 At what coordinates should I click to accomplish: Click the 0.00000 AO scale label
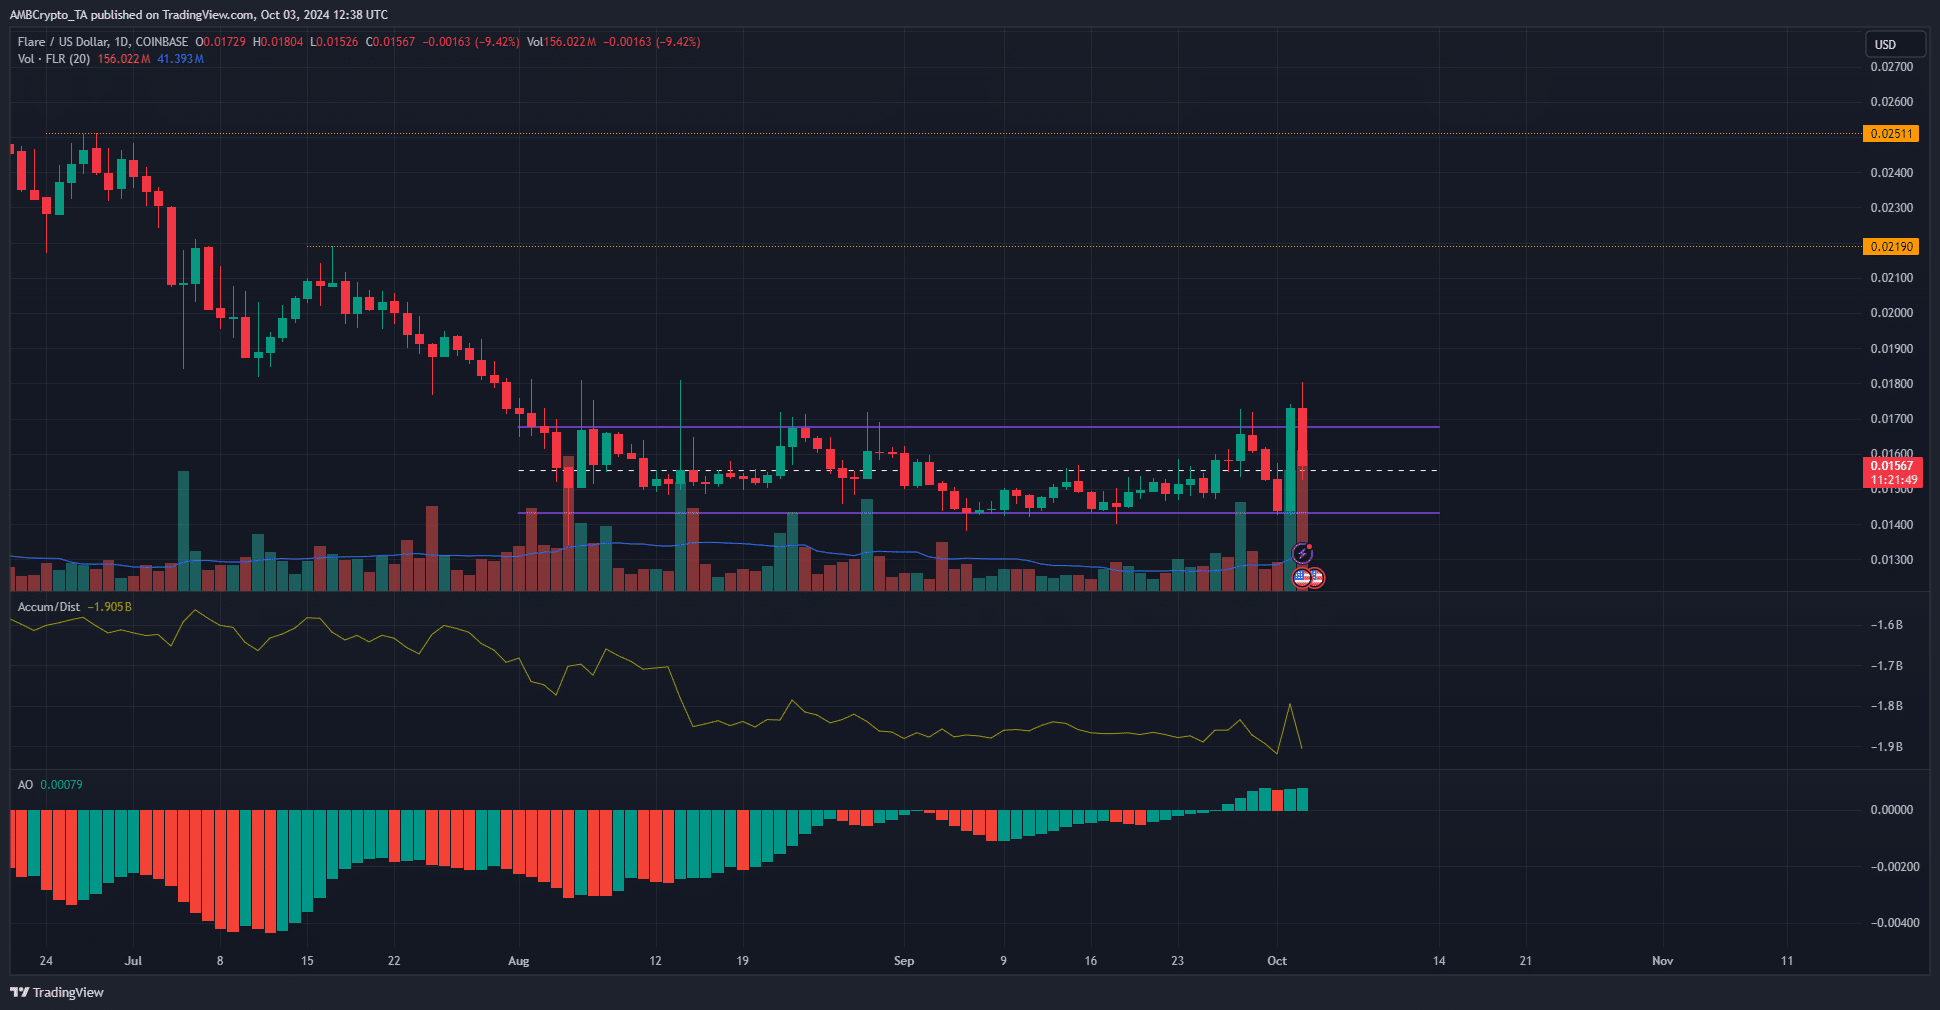click(1891, 810)
